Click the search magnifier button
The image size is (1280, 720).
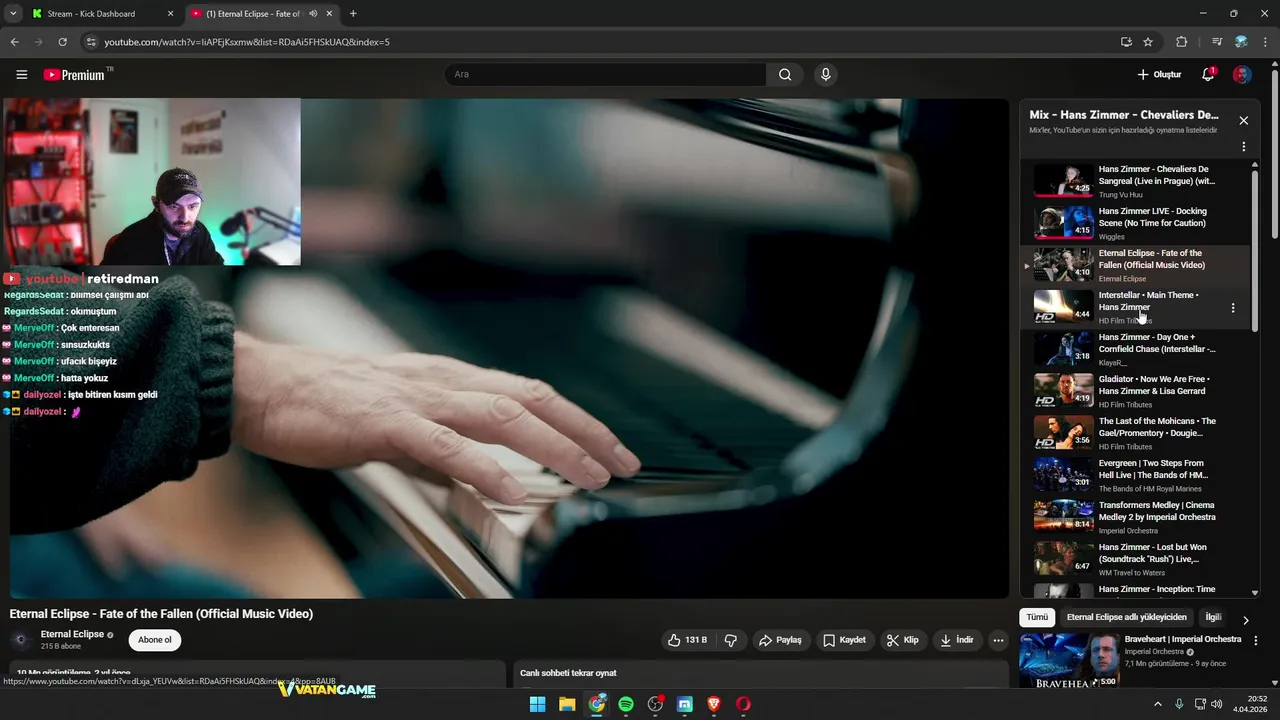coord(785,74)
